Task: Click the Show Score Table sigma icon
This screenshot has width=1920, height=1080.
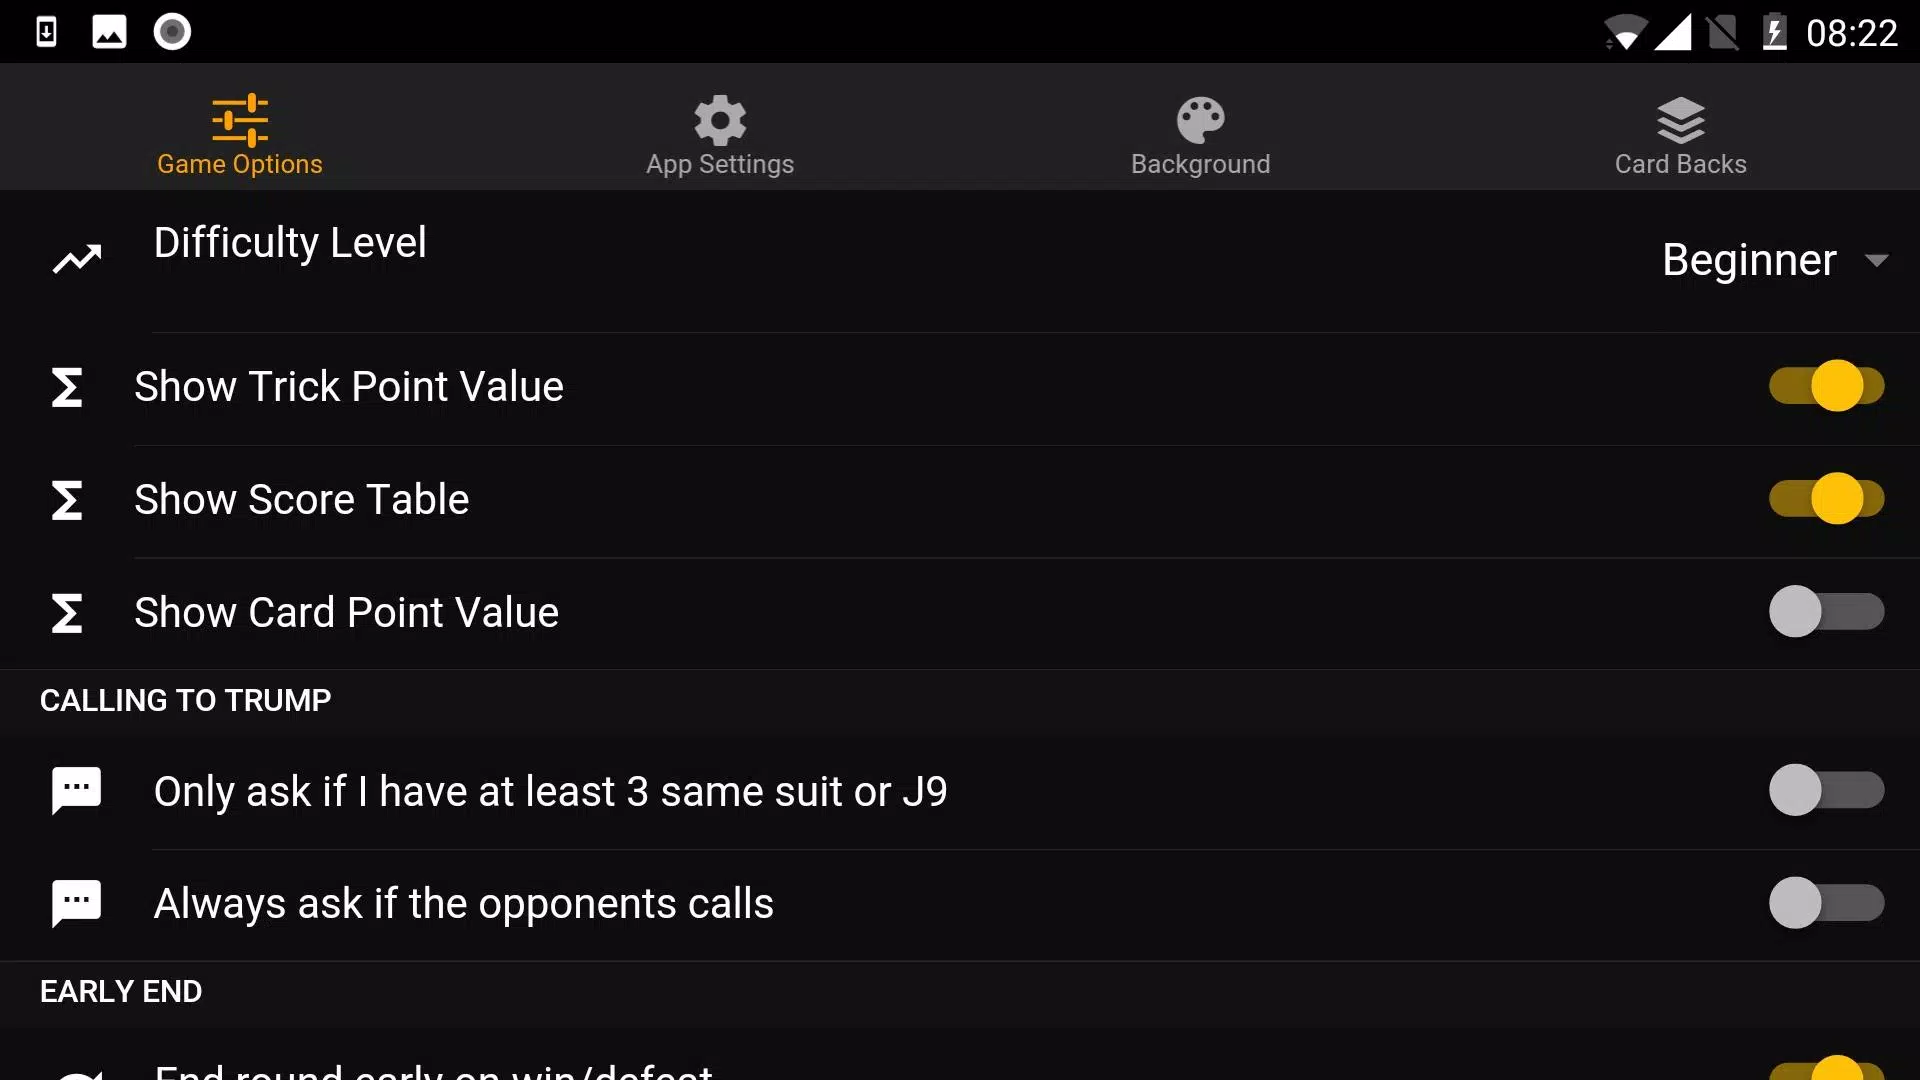Action: (66, 498)
